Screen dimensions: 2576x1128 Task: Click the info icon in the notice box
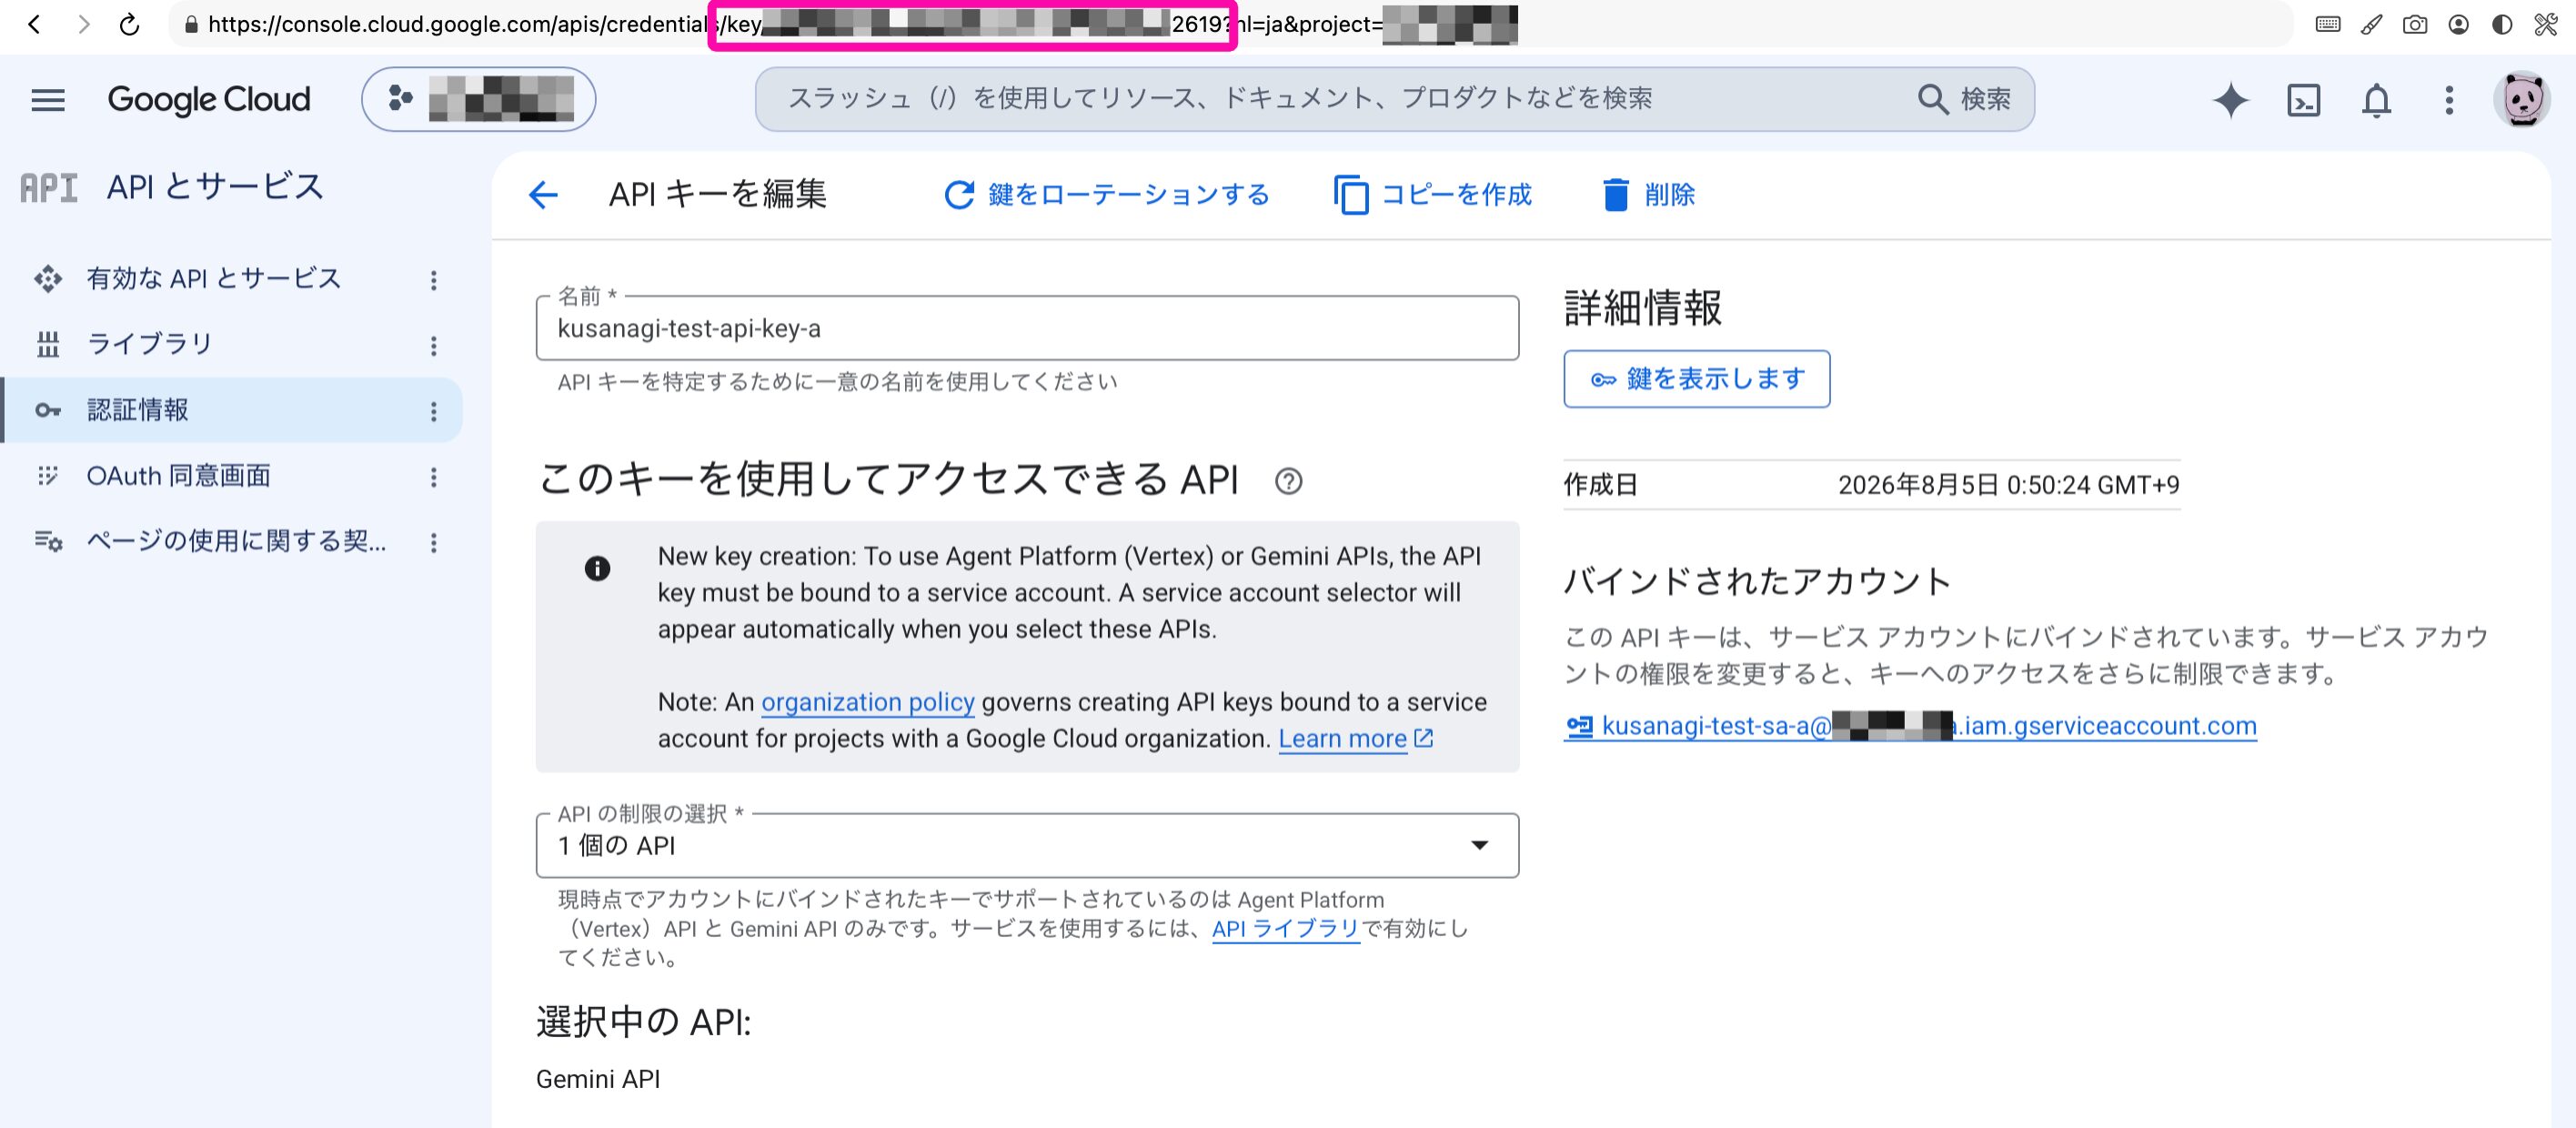(597, 569)
